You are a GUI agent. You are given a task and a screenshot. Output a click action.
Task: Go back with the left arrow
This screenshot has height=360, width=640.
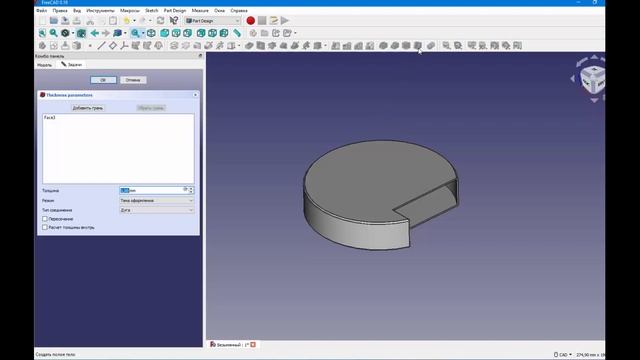[95, 33]
